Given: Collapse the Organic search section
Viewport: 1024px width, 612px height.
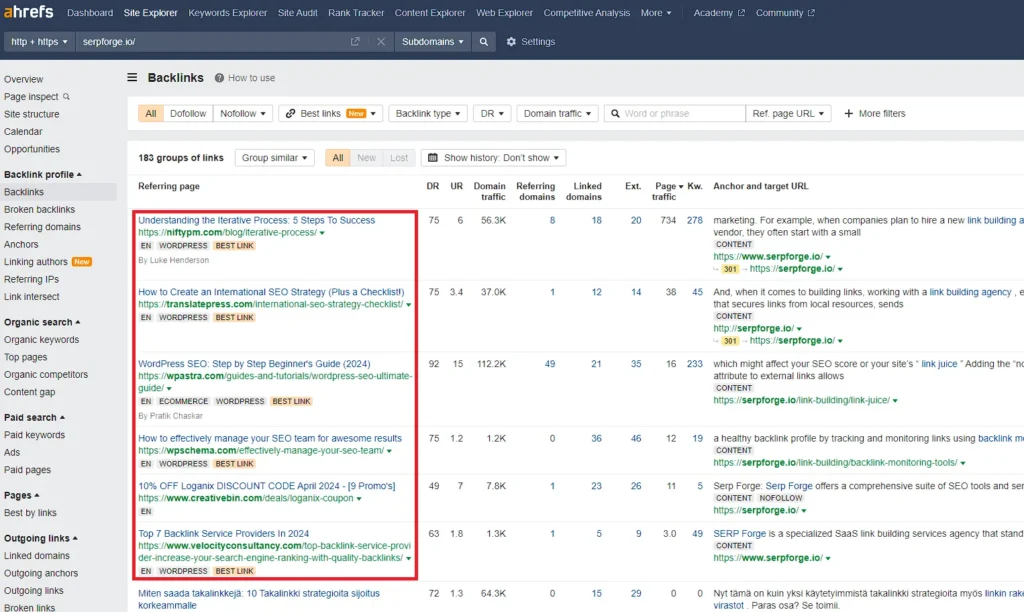Looking at the screenshot, I should coord(42,322).
